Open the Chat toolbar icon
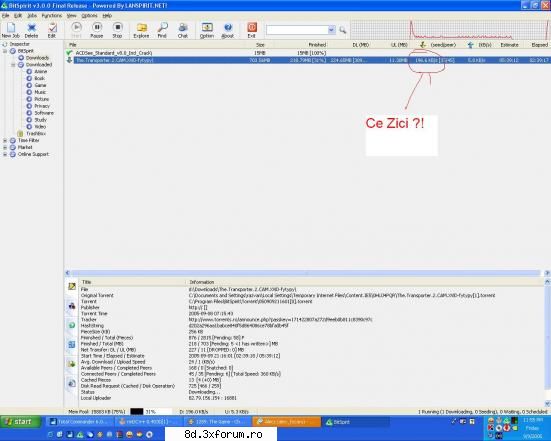This screenshot has height=441, width=551. 183,30
